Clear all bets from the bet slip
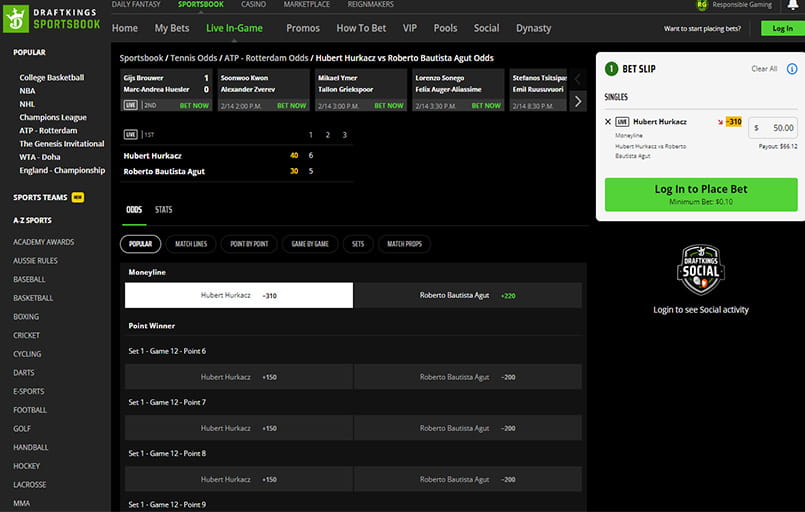This screenshot has height=512, width=805. click(x=764, y=69)
